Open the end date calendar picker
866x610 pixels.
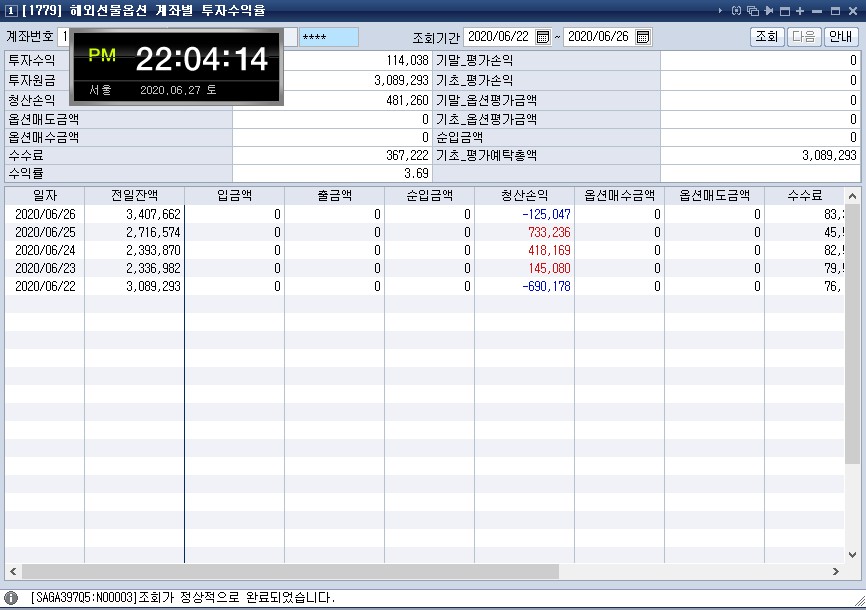pyautogui.click(x=643, y=37)
